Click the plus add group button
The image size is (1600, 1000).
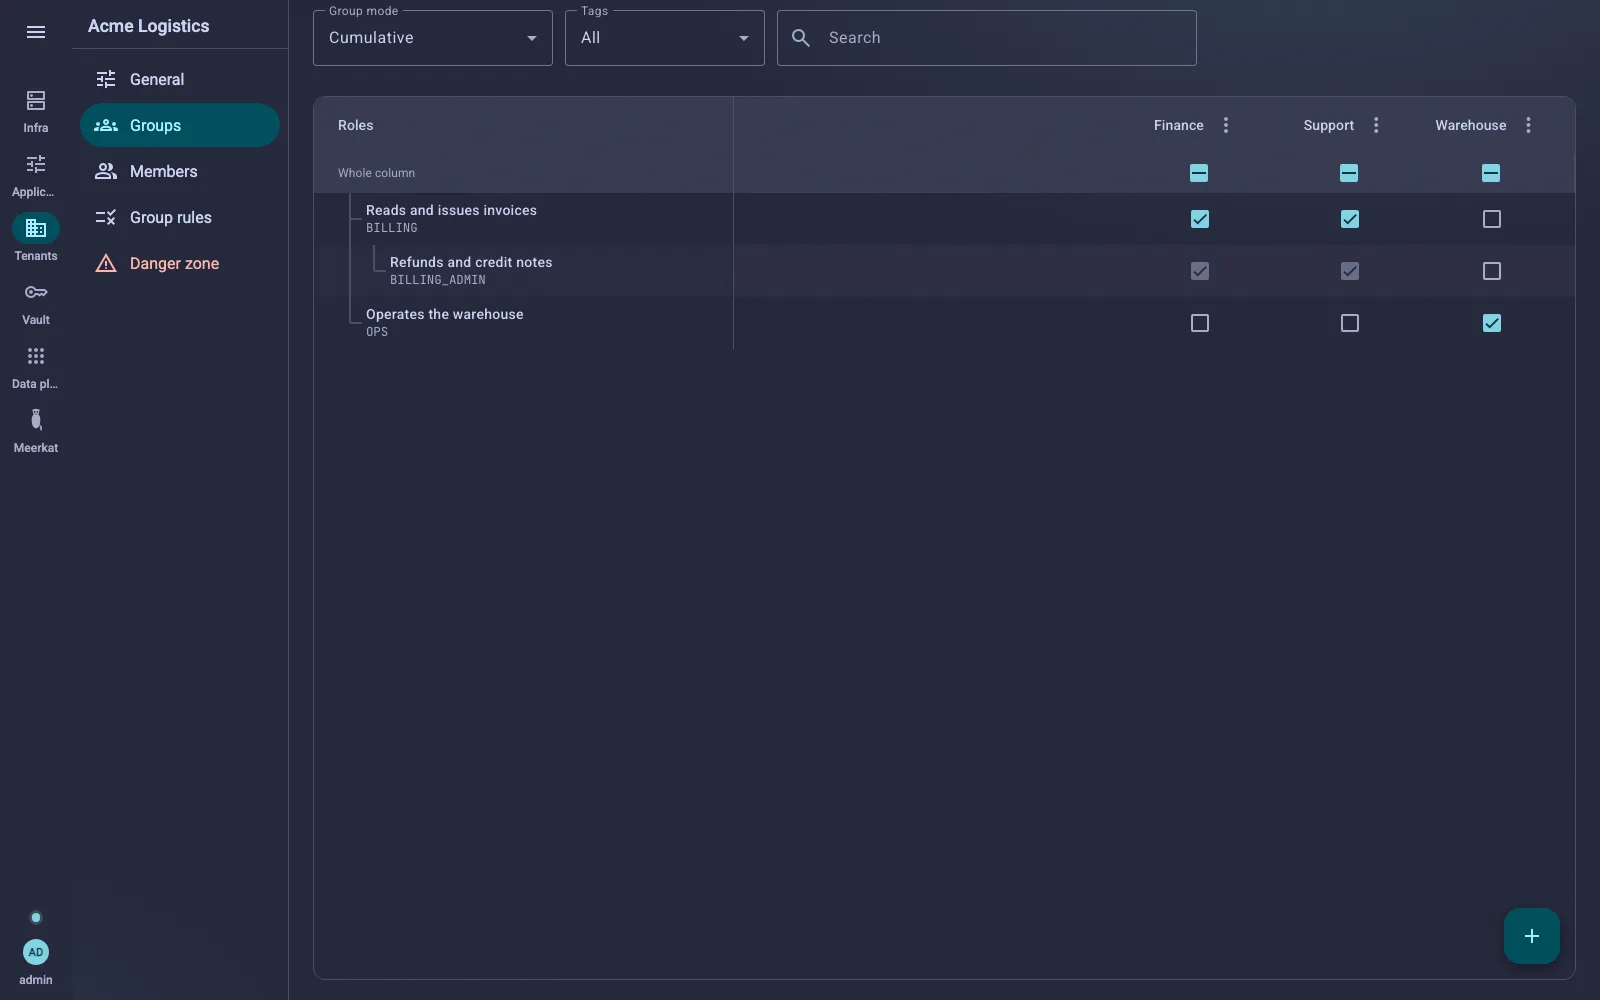(x=1532, y=936)
